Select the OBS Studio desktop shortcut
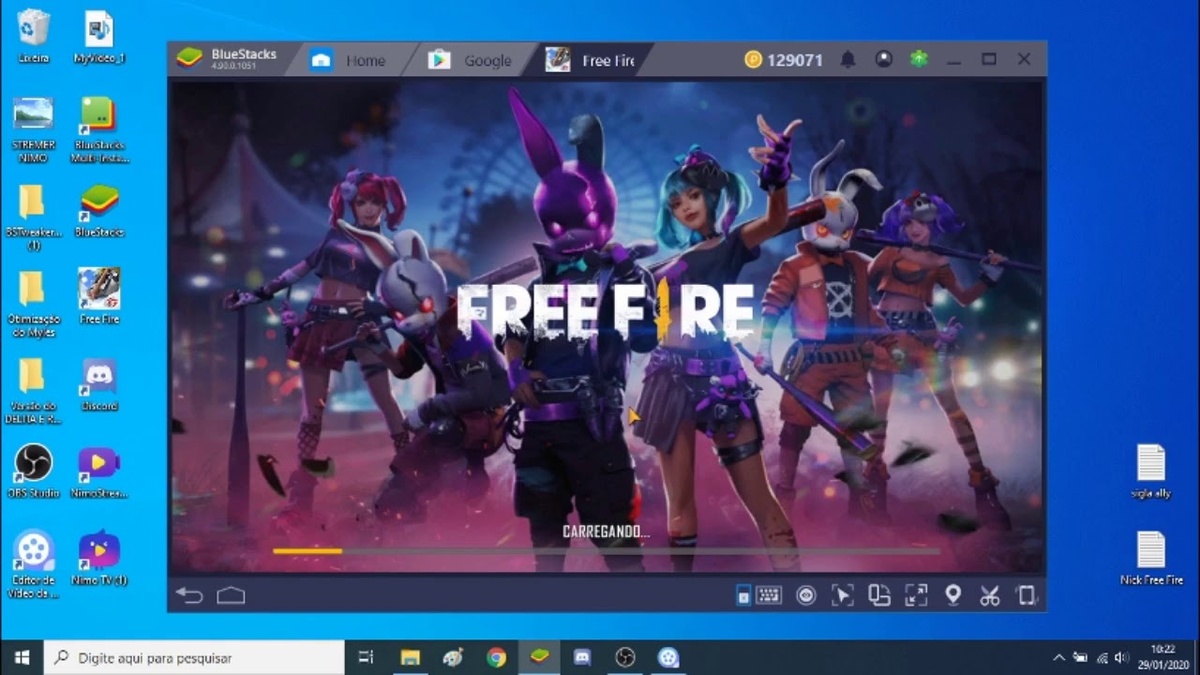Viewport: 1200px width, 675px height. (33, 471)
